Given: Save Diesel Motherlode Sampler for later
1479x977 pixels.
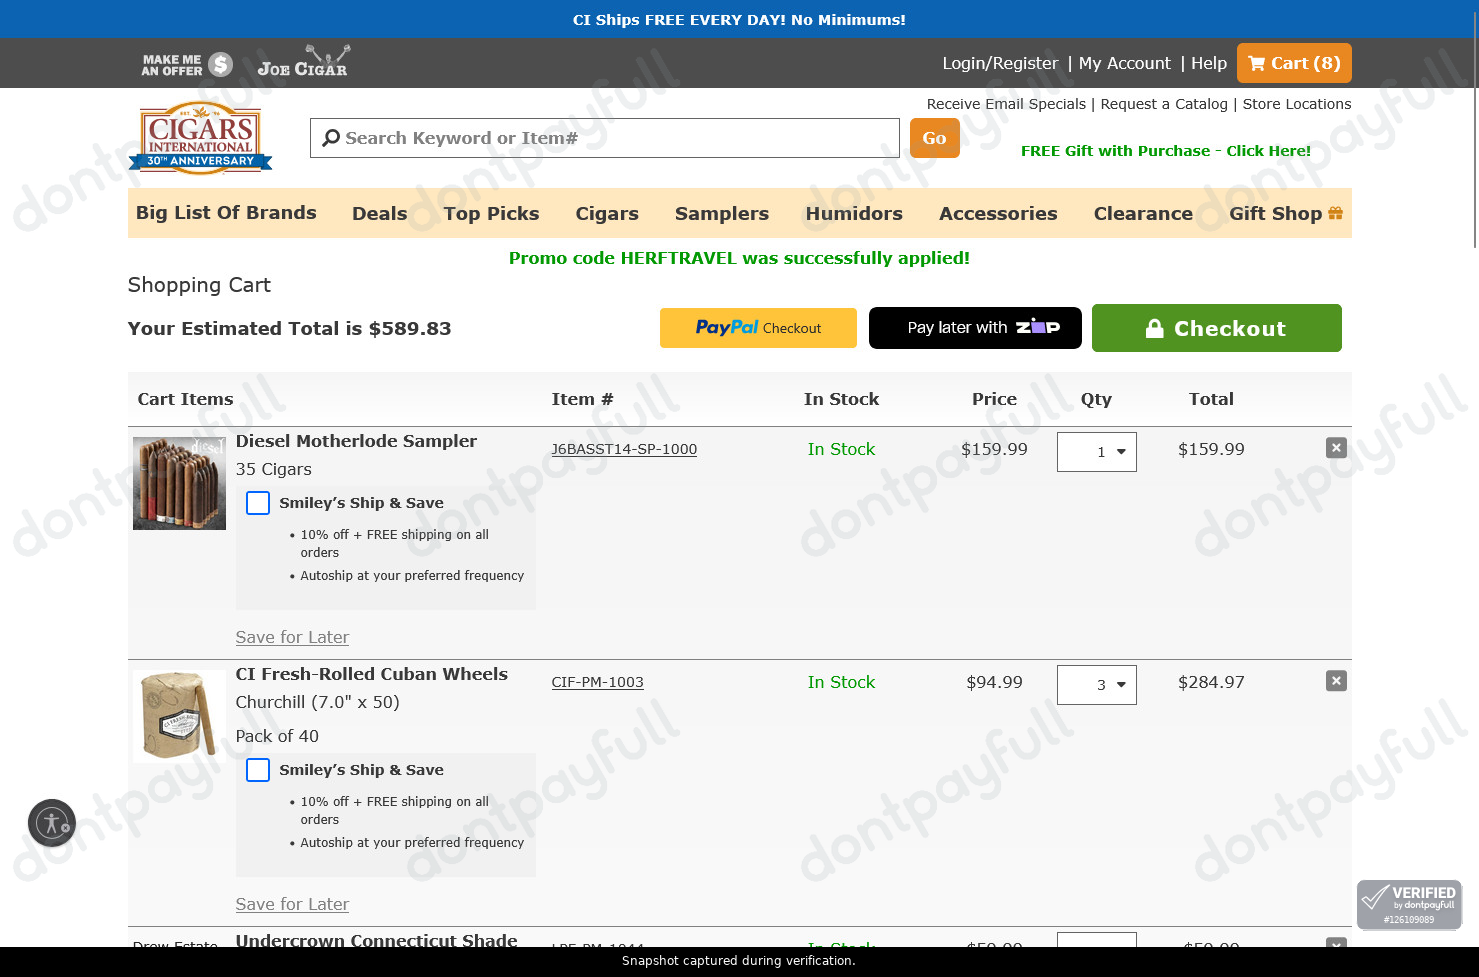Looking at the screenshot, I should pyautogui.click(x=292, y=637).
